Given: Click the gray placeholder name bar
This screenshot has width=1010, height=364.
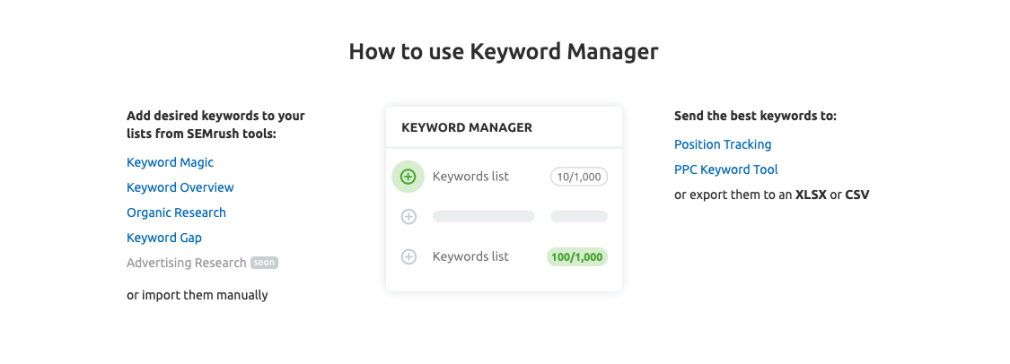Looking at the screenshot, I should point(484,216).
